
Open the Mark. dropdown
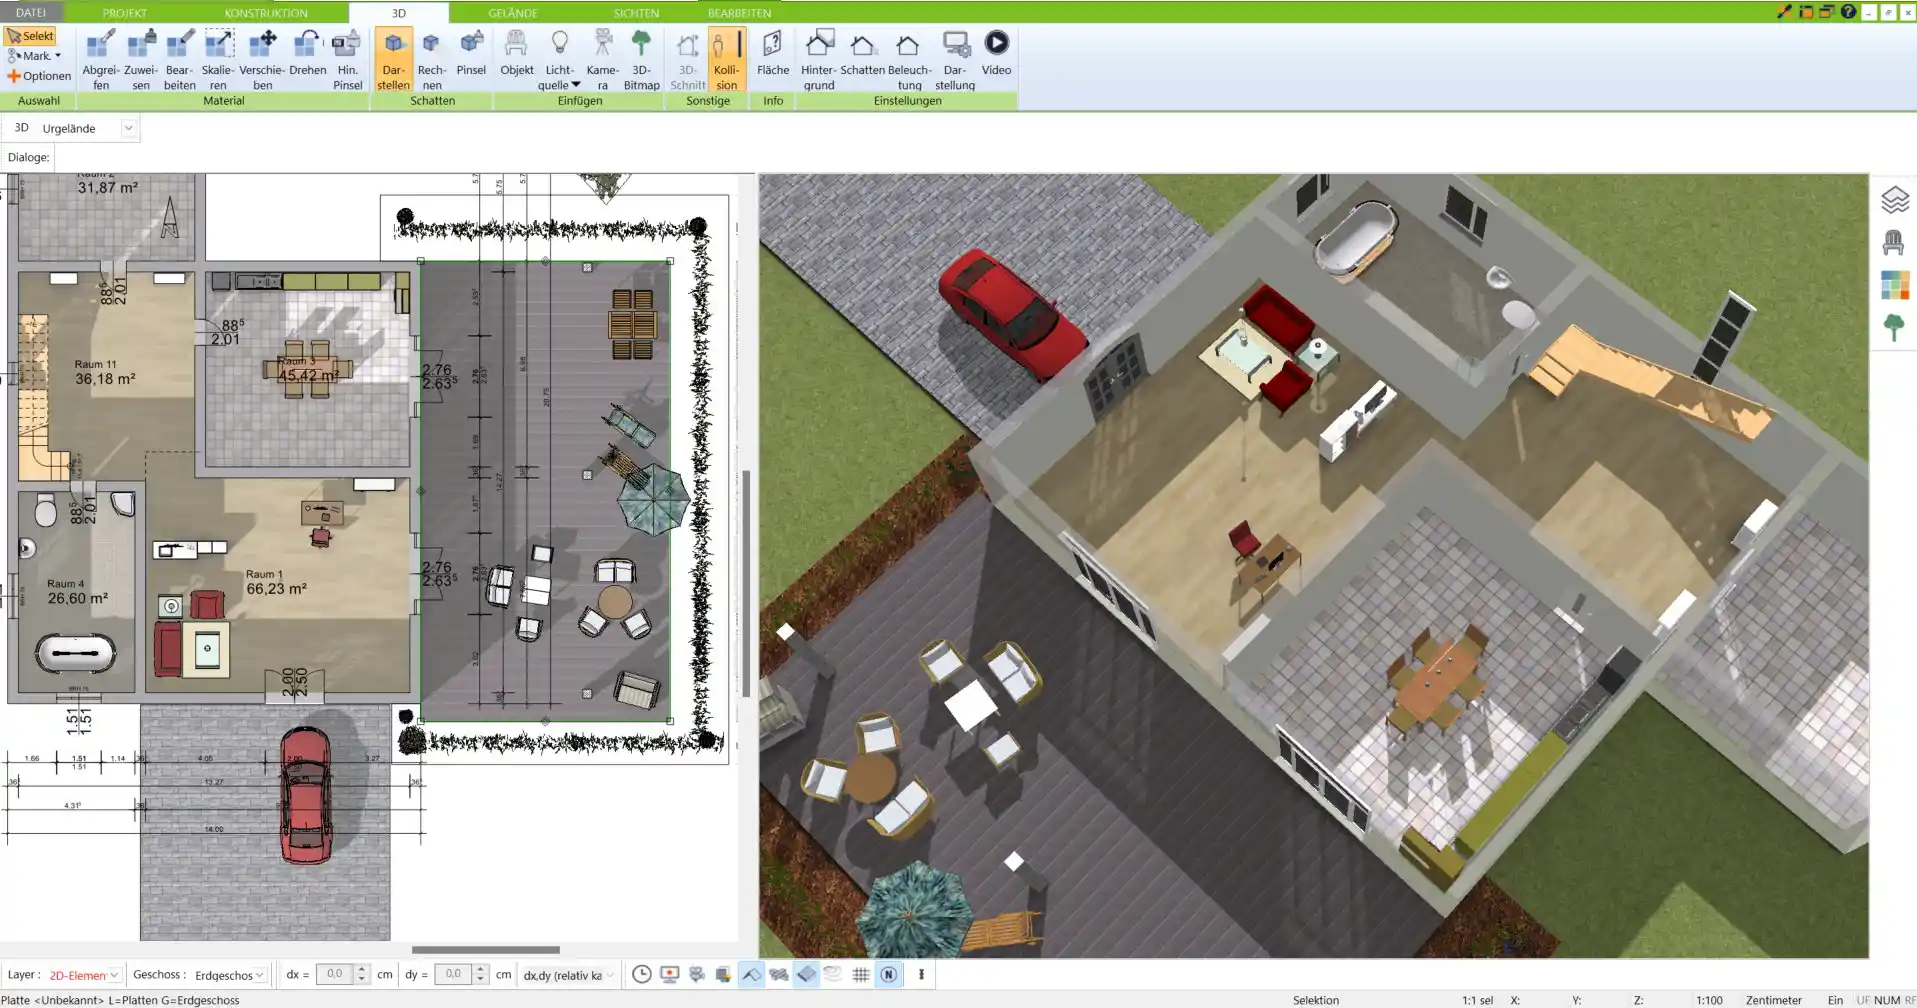coord(35,56)
